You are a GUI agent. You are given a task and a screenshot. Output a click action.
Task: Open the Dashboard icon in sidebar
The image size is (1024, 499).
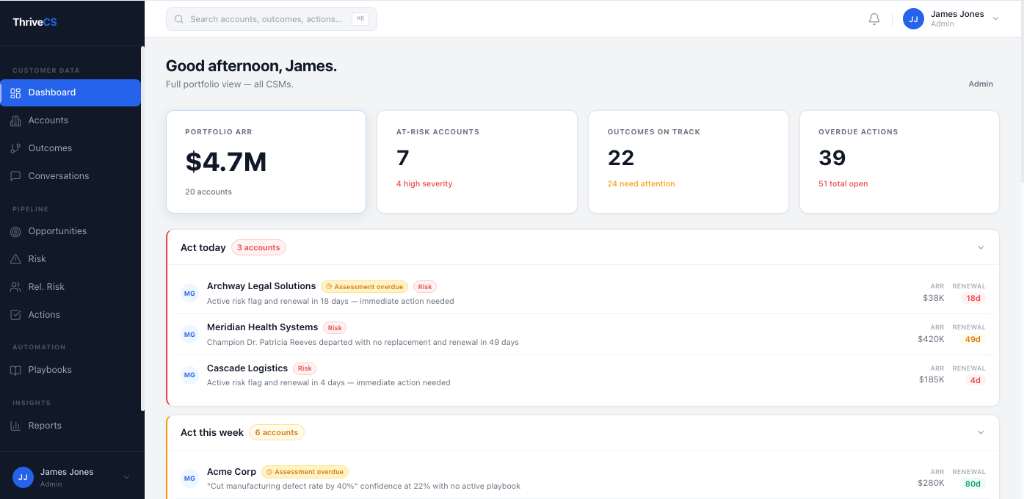(16, 93)
